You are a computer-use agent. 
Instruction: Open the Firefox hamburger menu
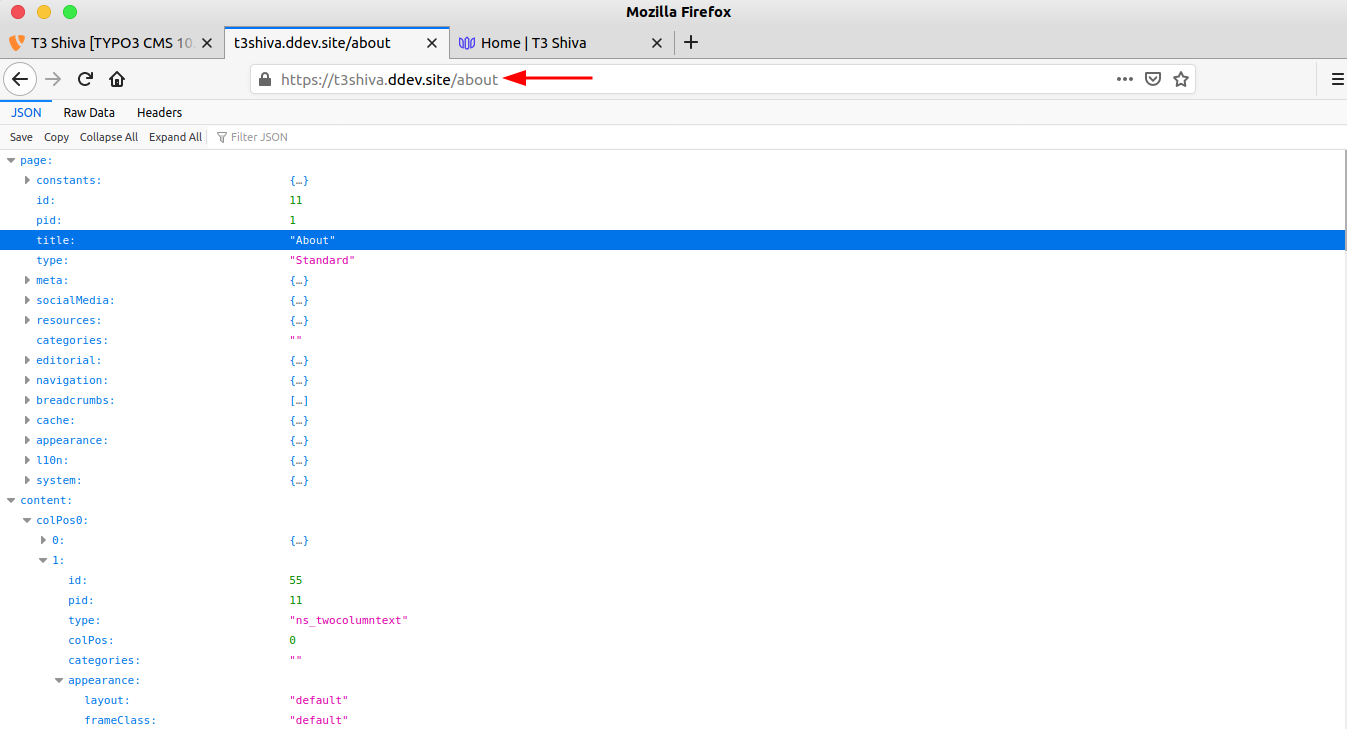tap(1338, 79)
